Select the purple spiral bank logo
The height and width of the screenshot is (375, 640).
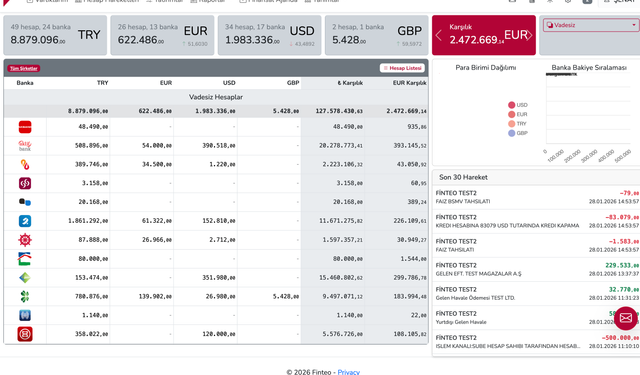point(25,183)
